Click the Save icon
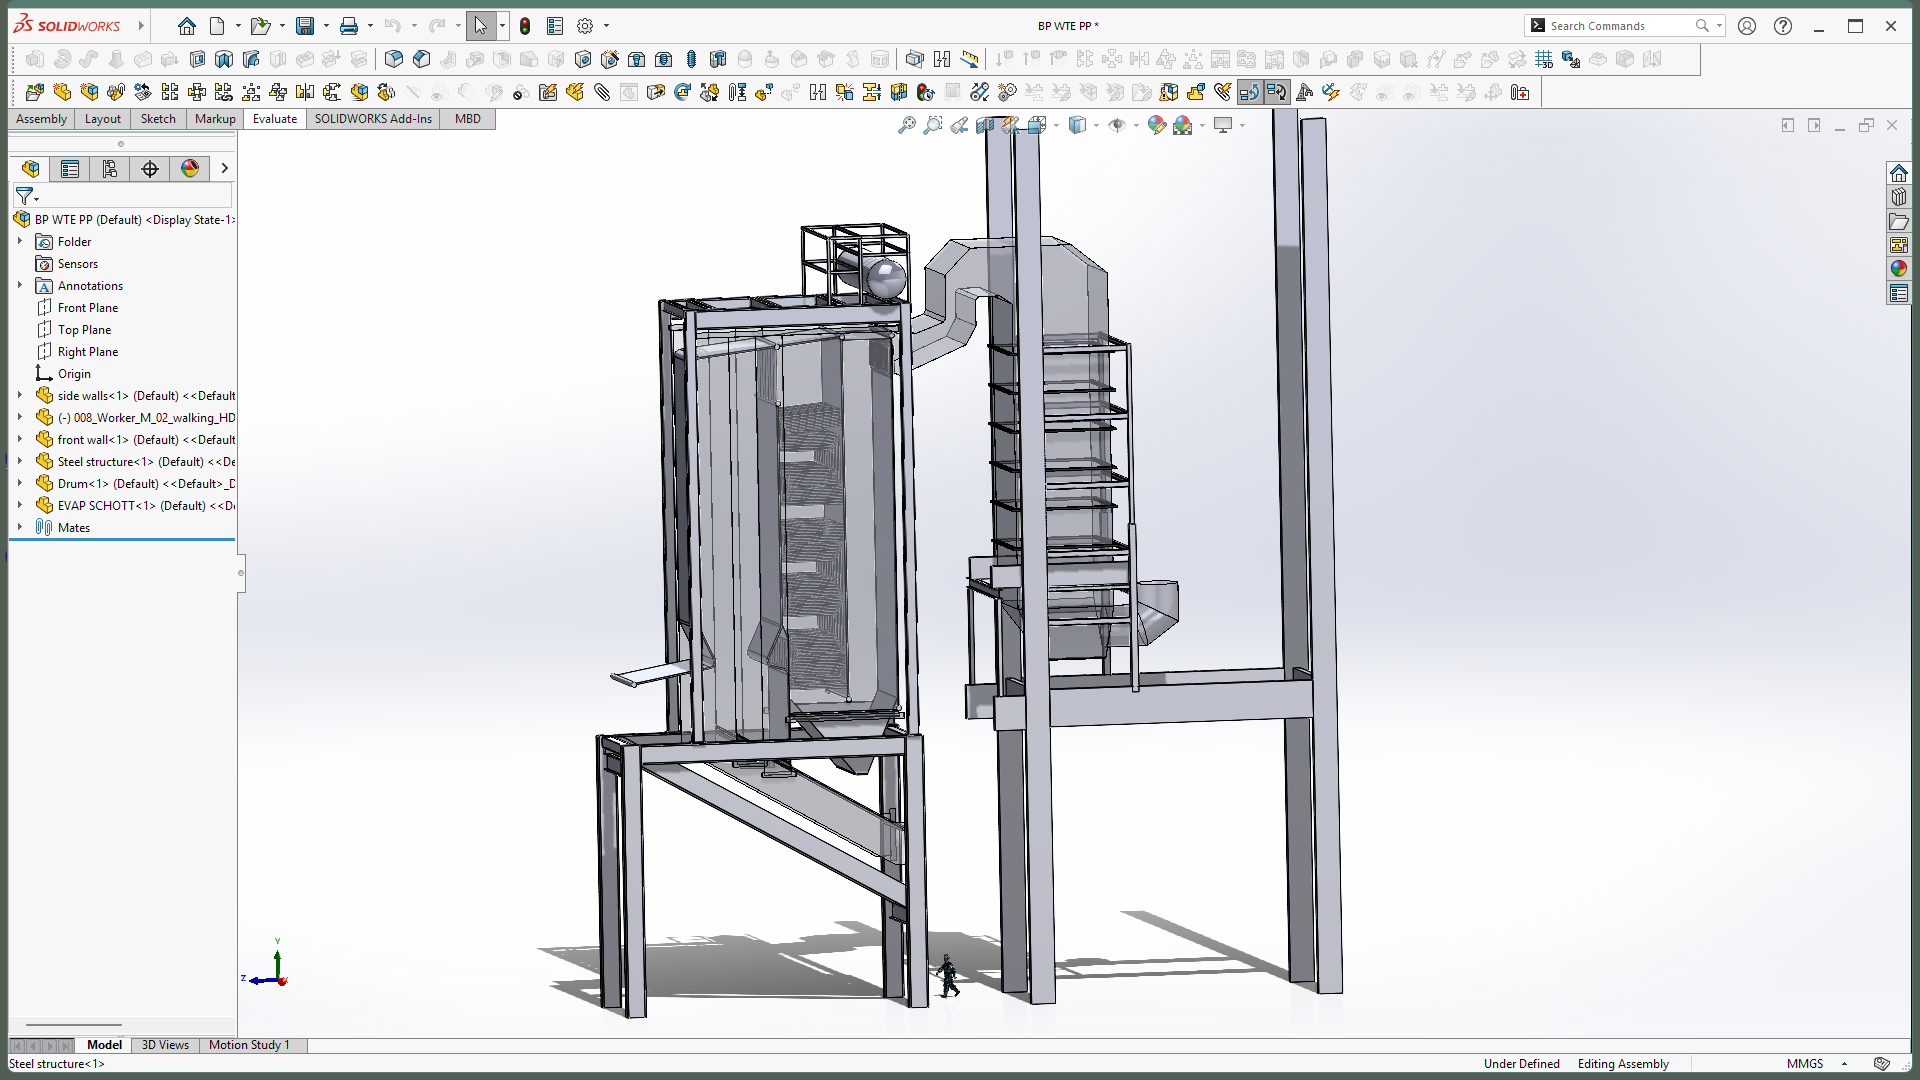 point(305,26)
